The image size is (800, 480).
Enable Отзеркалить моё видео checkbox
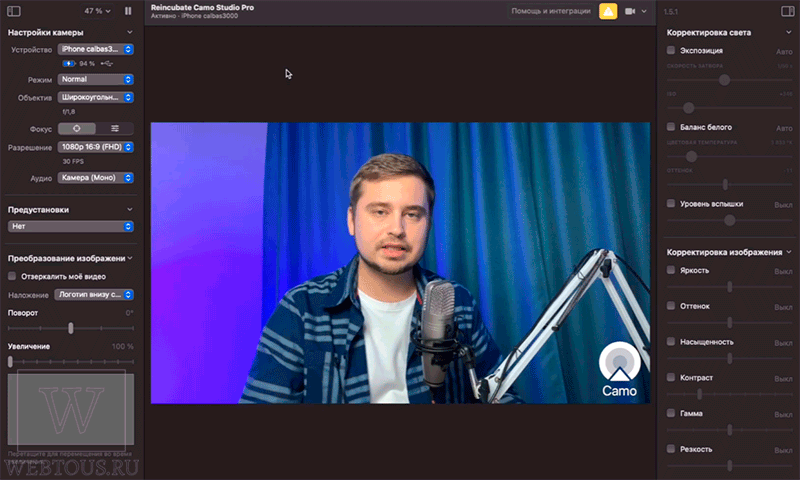pos(12,276)
